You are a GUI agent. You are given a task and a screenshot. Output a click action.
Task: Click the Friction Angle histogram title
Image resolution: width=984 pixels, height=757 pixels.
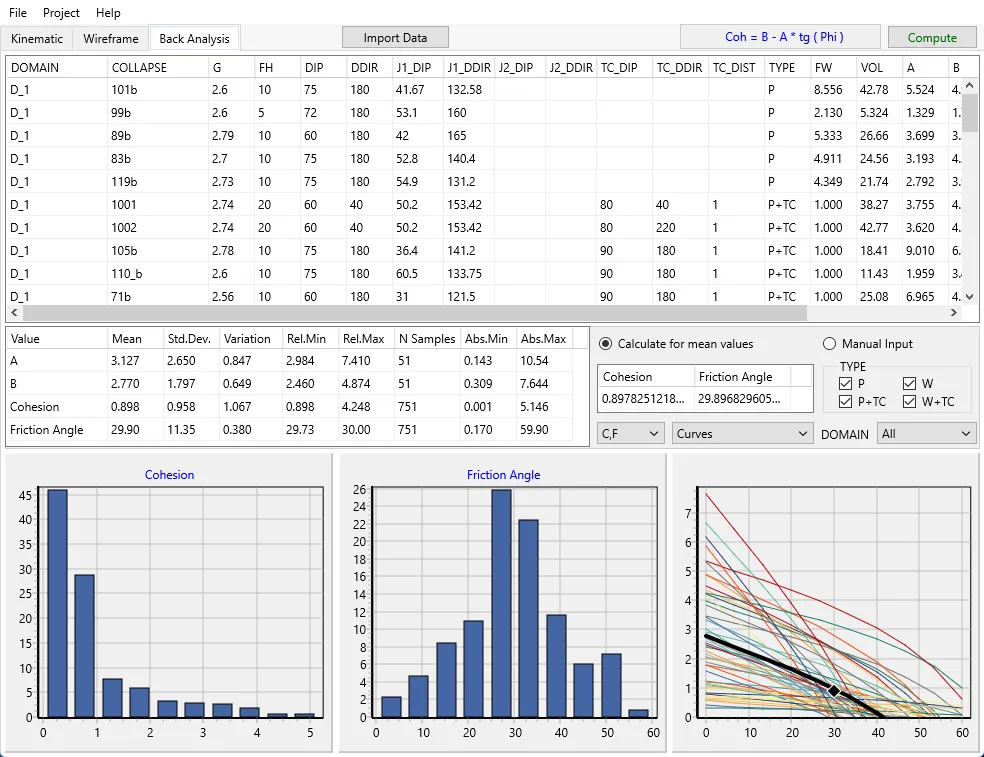[503, 475]
